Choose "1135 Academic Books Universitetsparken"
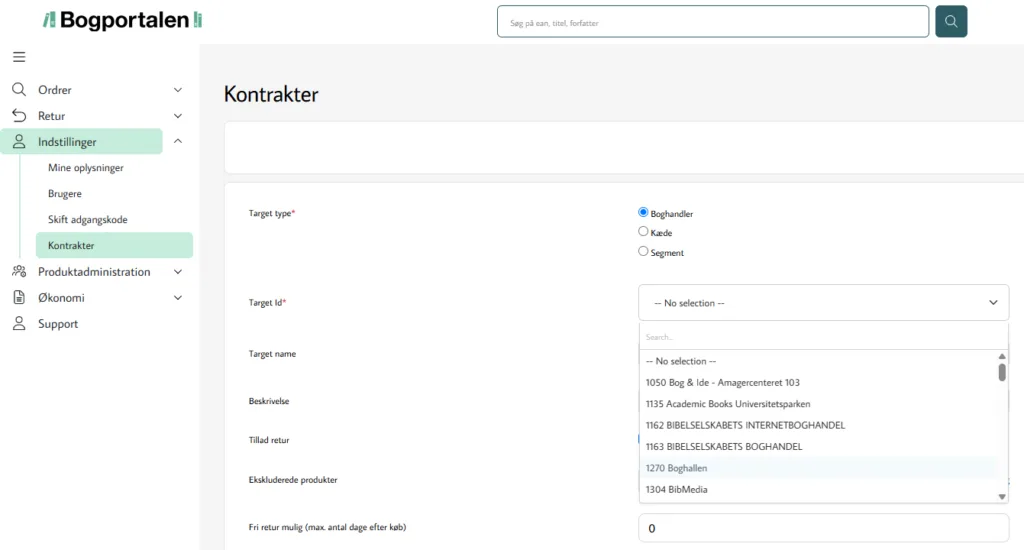The image size is (1024, 550). (x=819, y=404)
